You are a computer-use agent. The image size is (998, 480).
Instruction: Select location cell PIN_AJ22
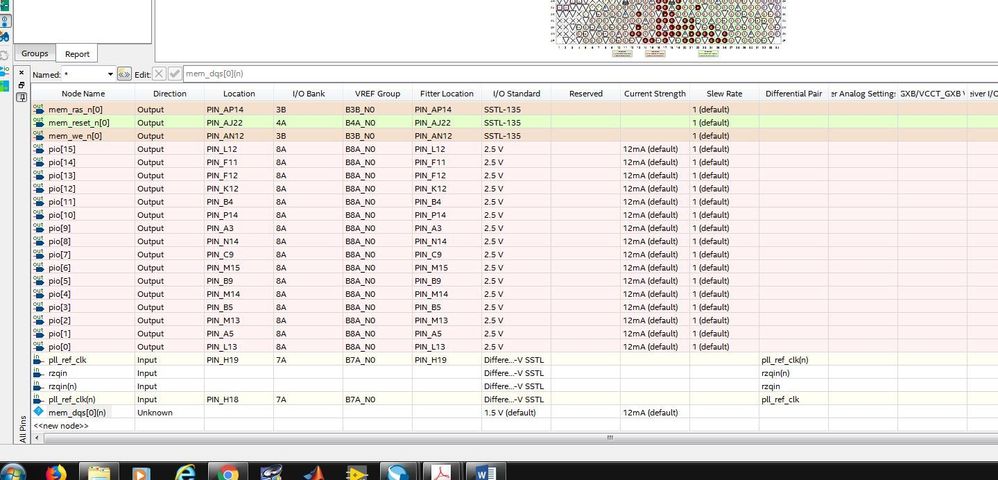(x=239, y=123)
